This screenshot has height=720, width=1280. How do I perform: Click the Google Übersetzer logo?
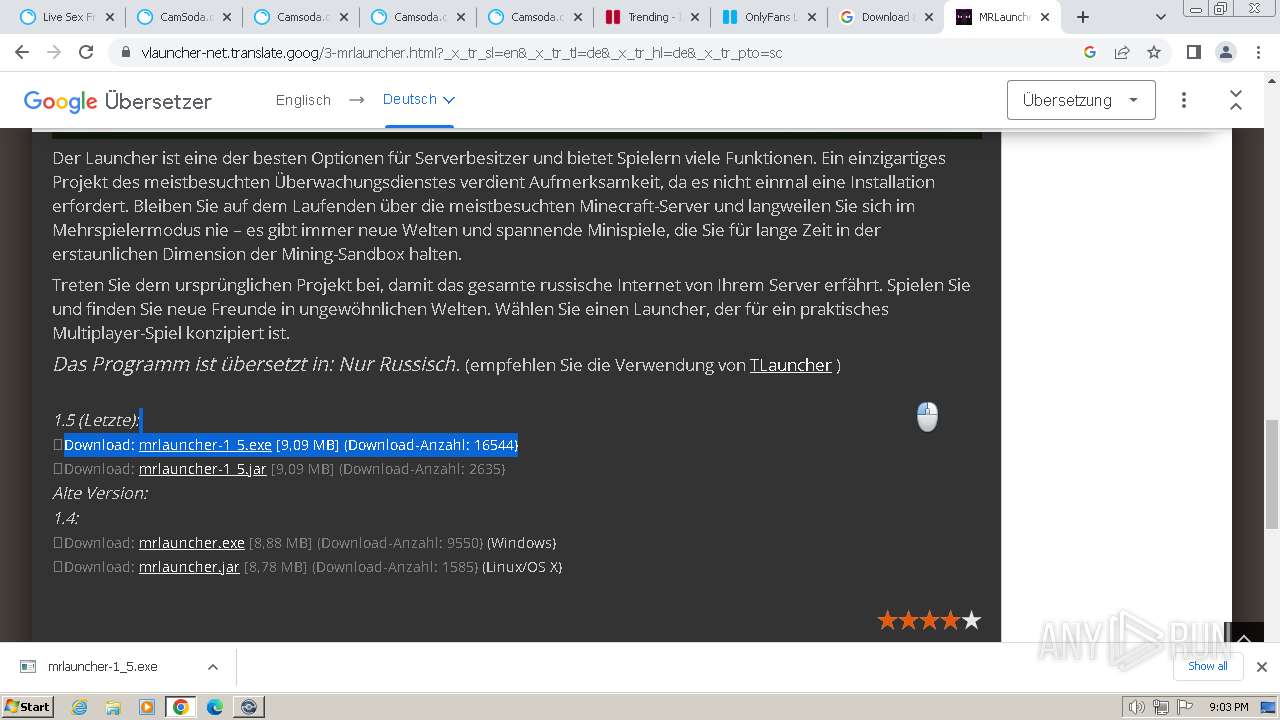pos(117,101)
